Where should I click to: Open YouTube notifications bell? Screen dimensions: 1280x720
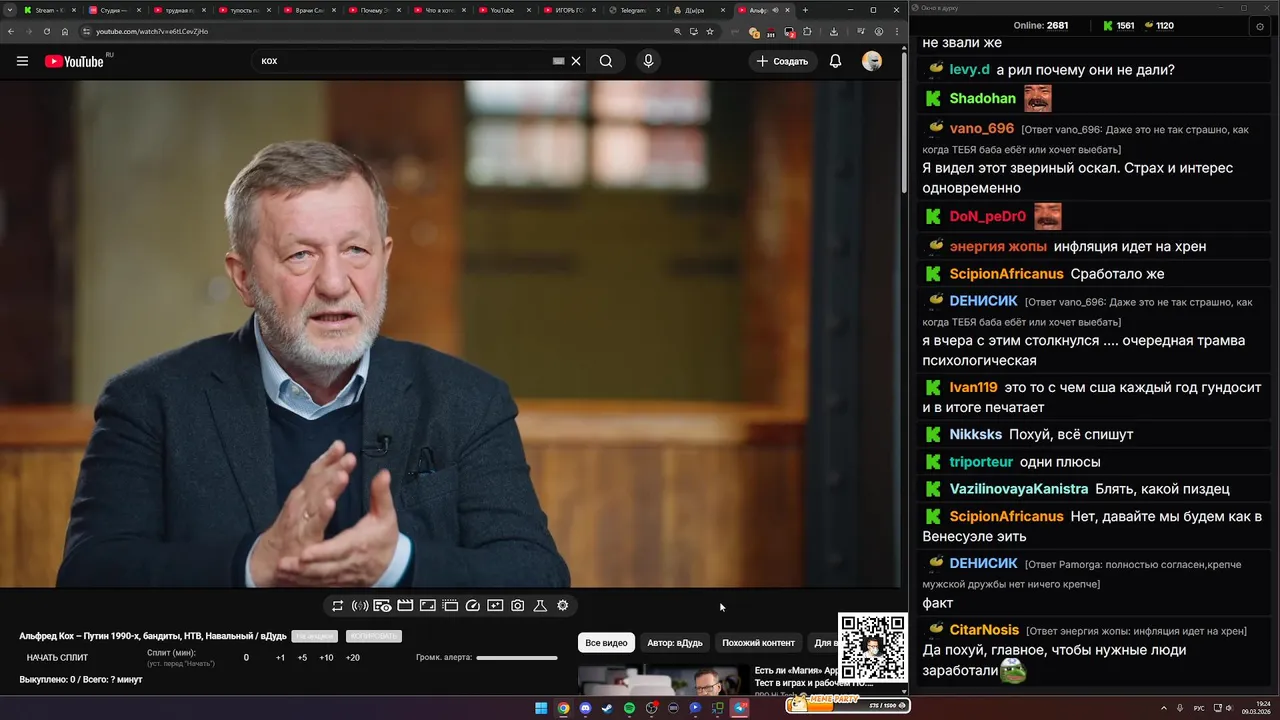(835, 61)
